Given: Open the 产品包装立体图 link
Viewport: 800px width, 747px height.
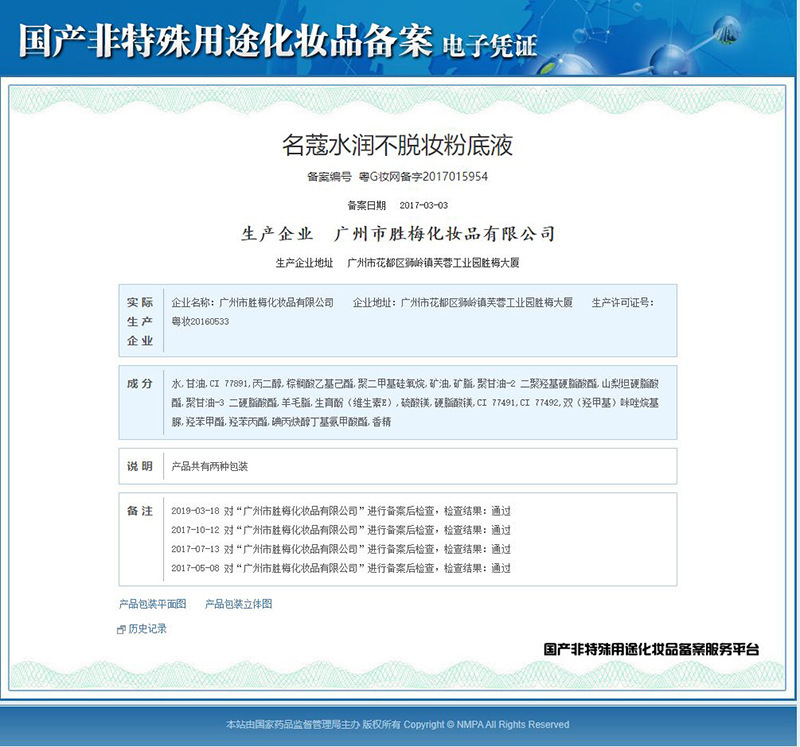Looking at the screenshot, I should [238, 604].
